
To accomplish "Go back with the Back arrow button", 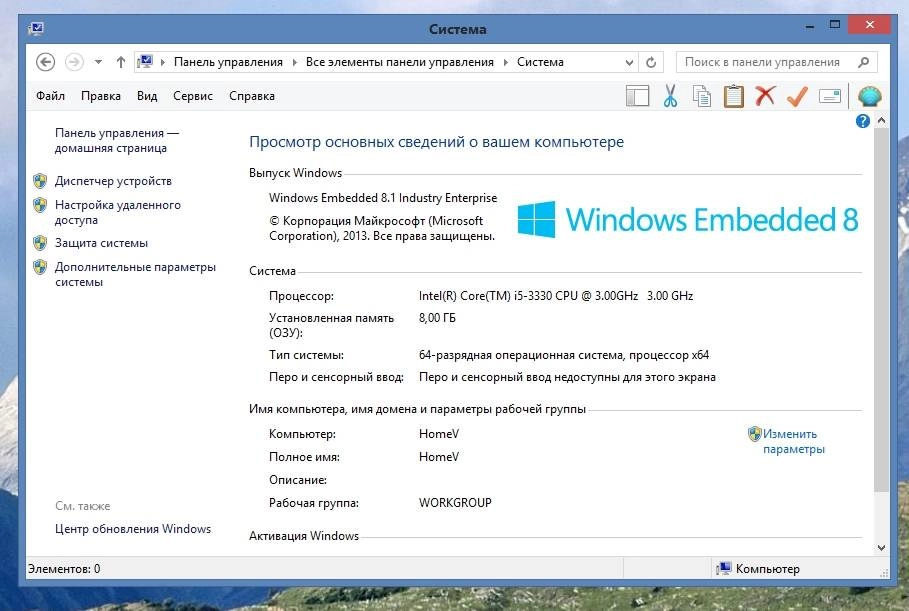I will (45, 61).
